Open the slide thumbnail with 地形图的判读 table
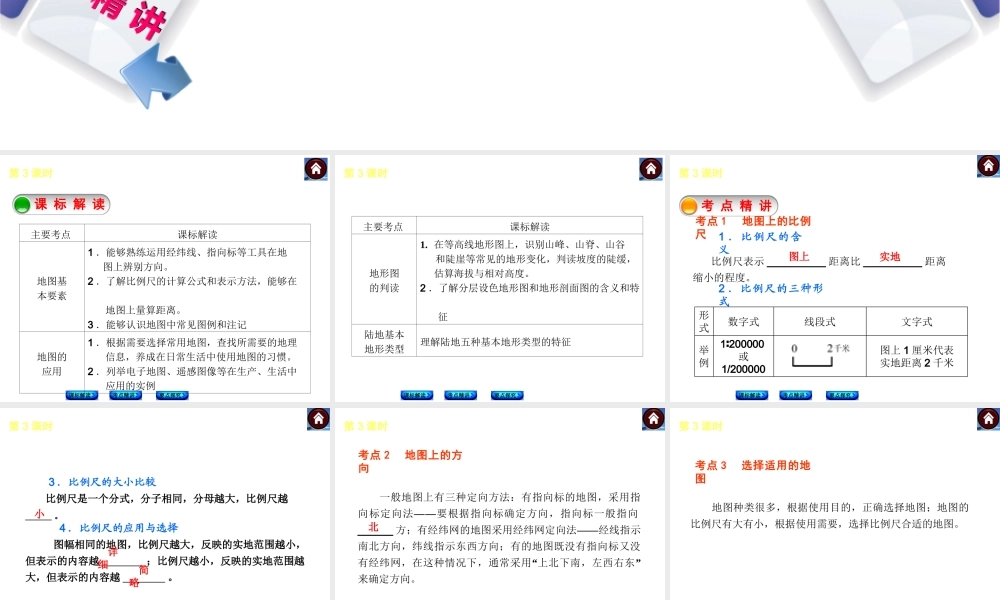 pyautogui.click(x=500, y=278)
